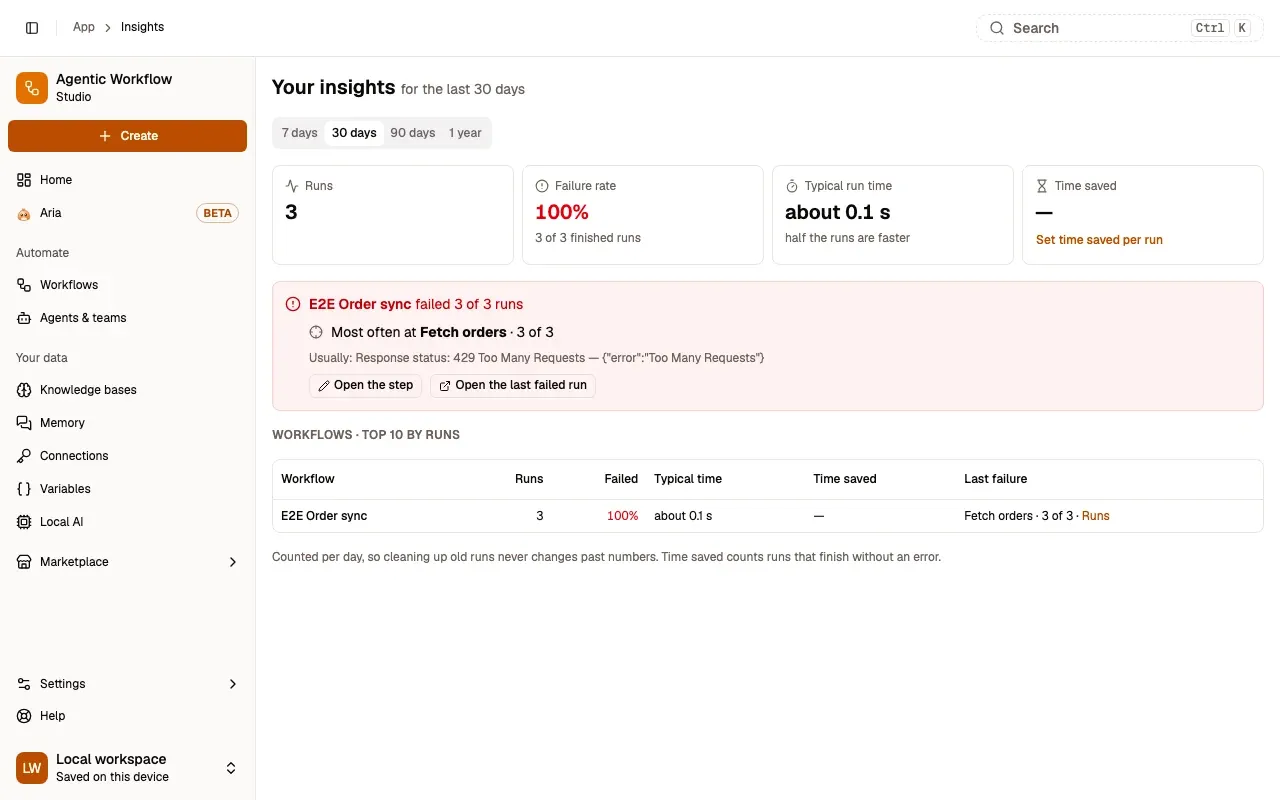The width and height of the screenshot is (1280, 800).
Task: Click Set time saved per run
Action: [x=1099, y=240]
